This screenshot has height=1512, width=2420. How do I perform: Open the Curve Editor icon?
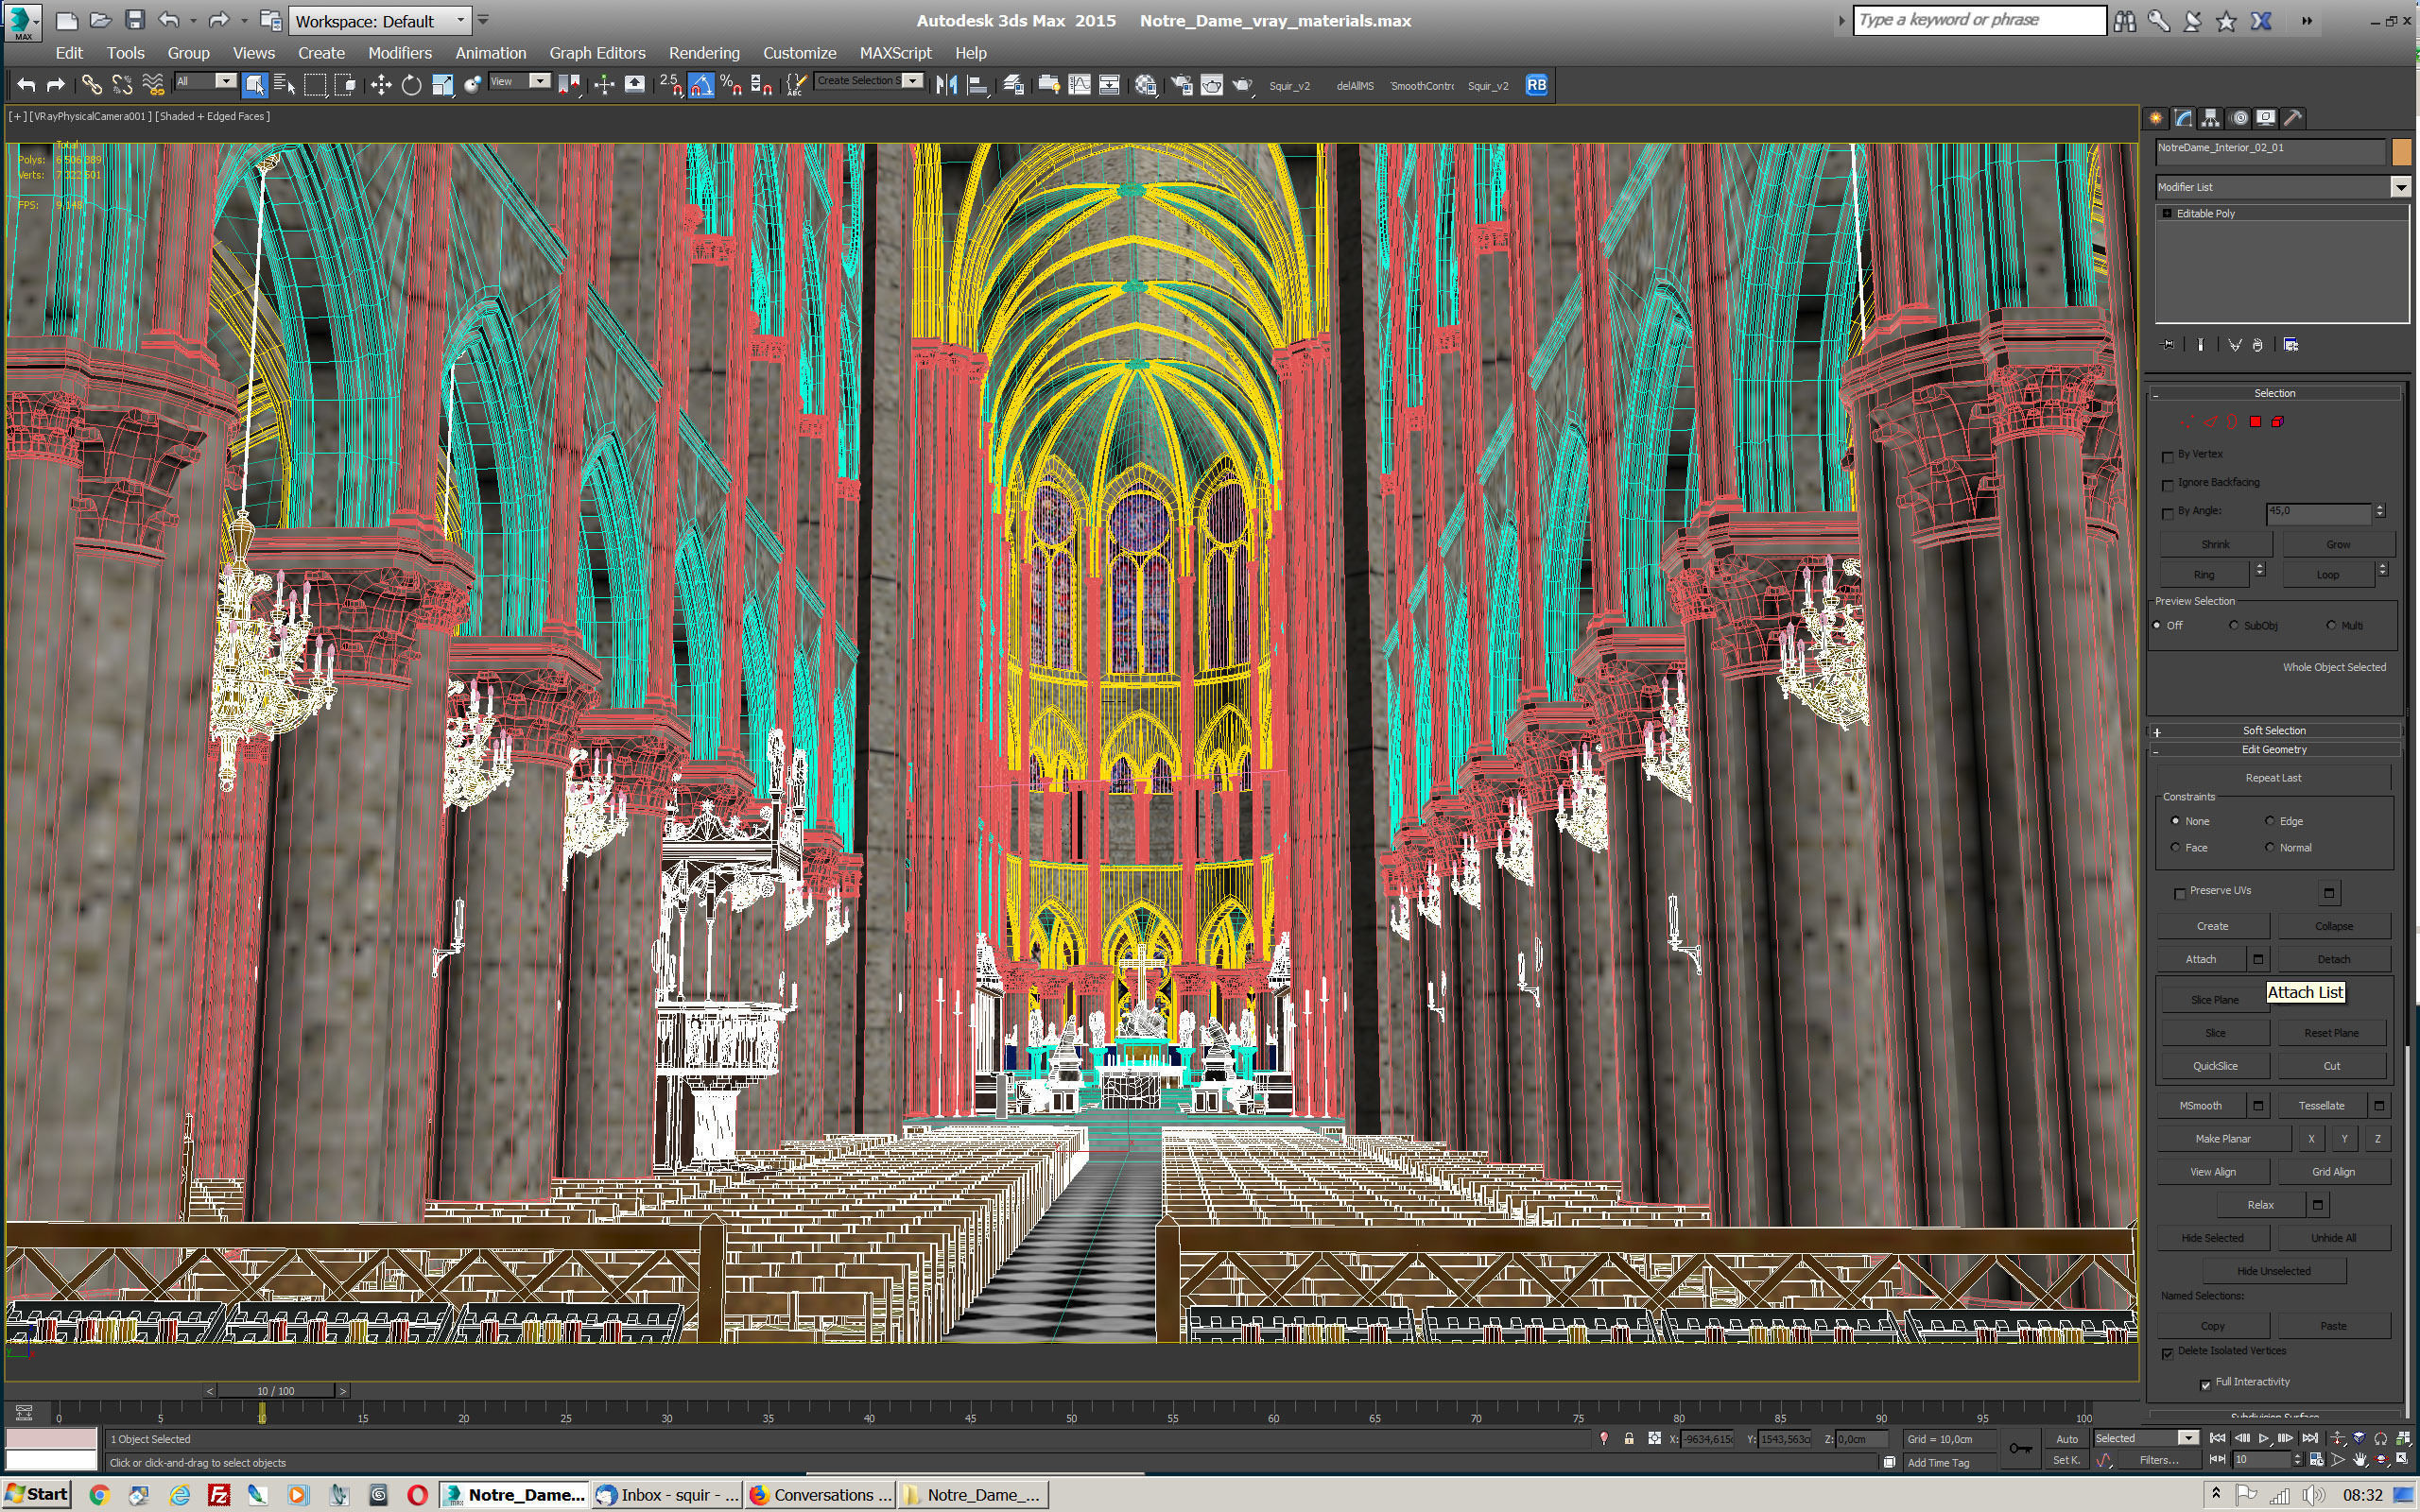1080,85
